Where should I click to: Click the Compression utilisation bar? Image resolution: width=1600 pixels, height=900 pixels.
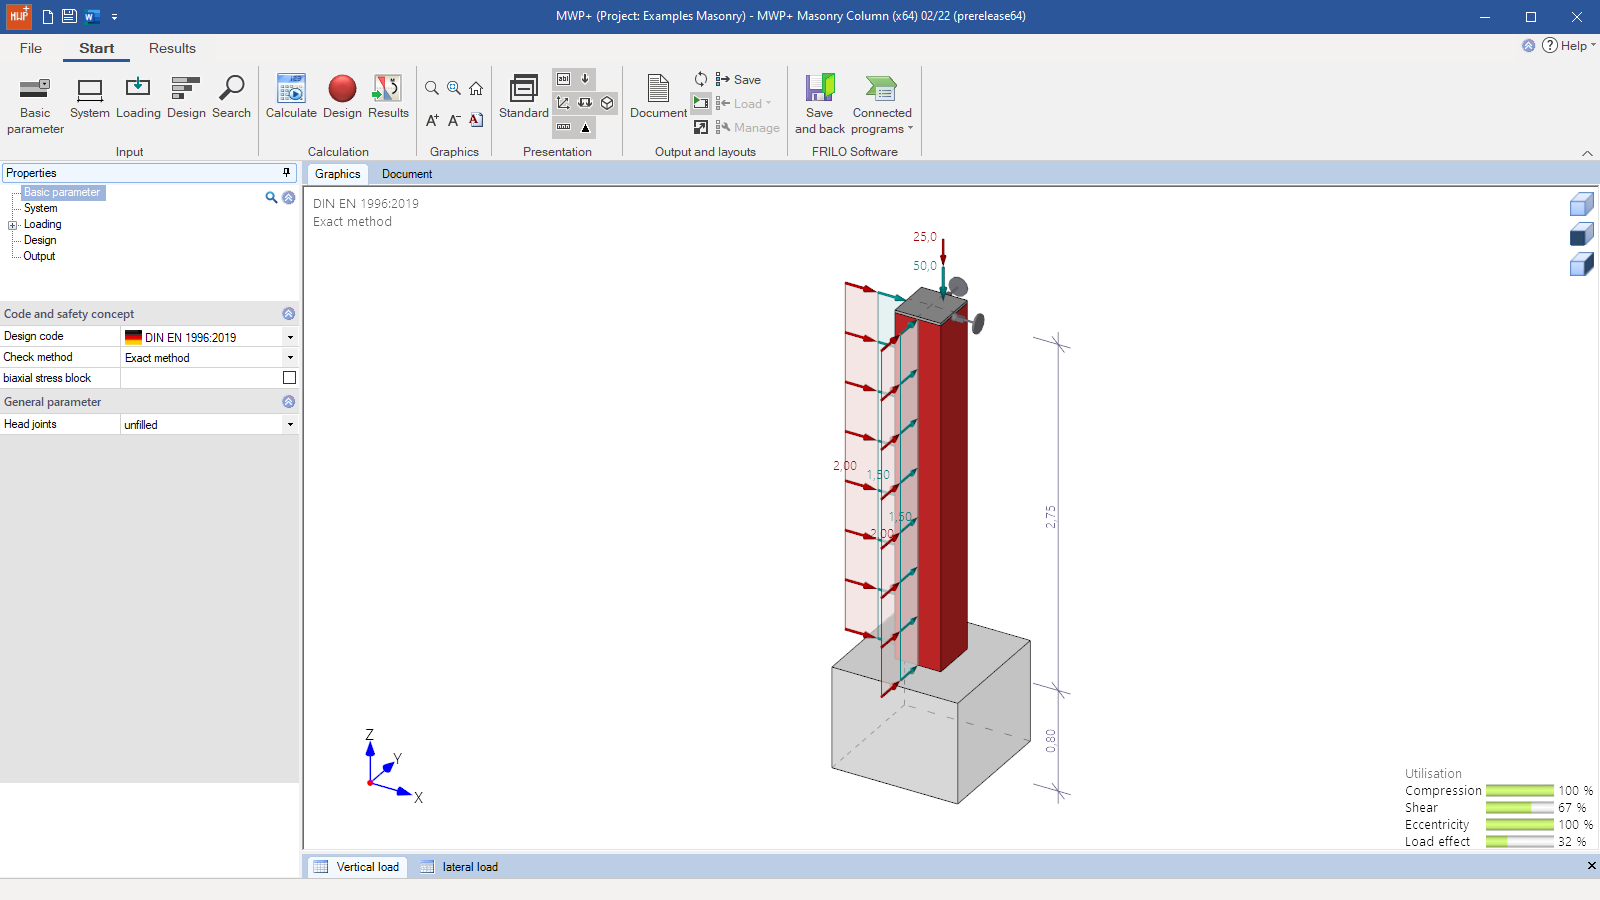point(1519,791)
